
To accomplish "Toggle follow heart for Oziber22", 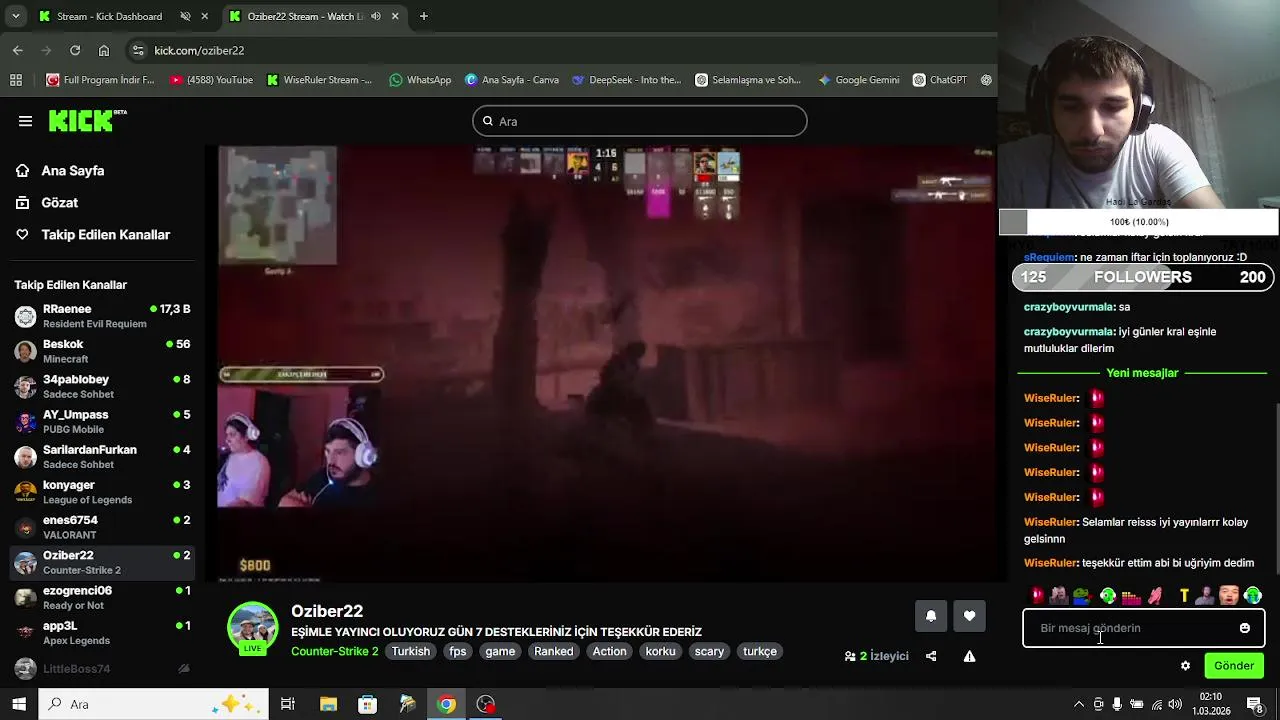I will pyautogui.click(x=969, y=616).
